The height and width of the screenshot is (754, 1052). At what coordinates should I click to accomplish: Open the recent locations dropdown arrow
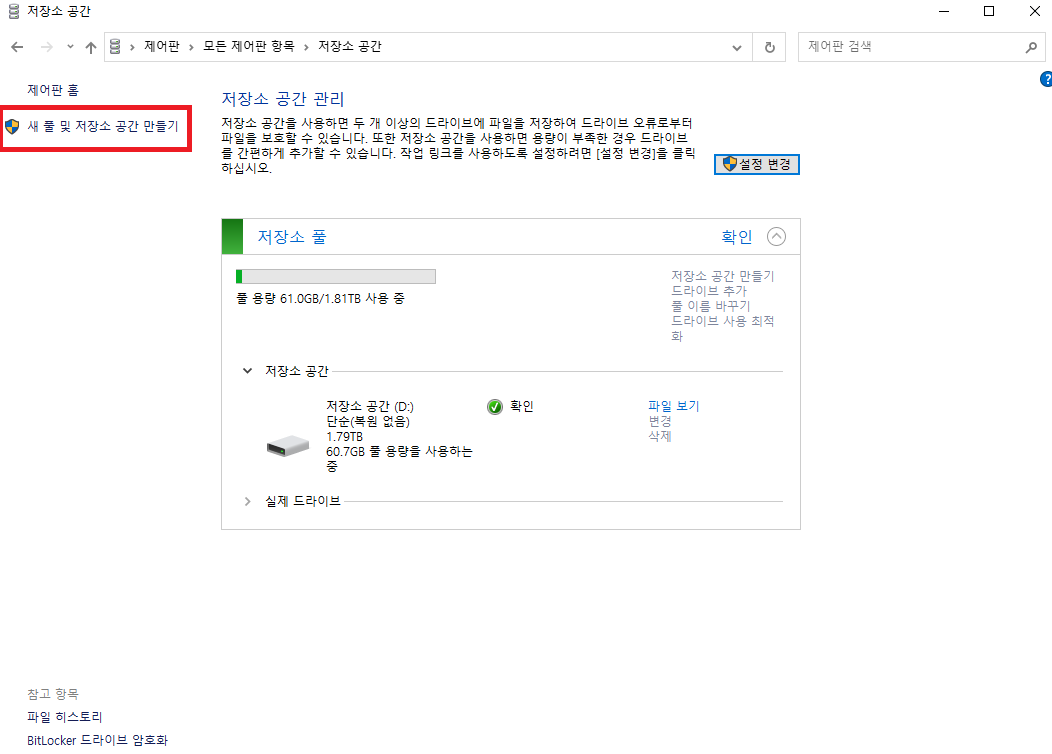[70, 47]
